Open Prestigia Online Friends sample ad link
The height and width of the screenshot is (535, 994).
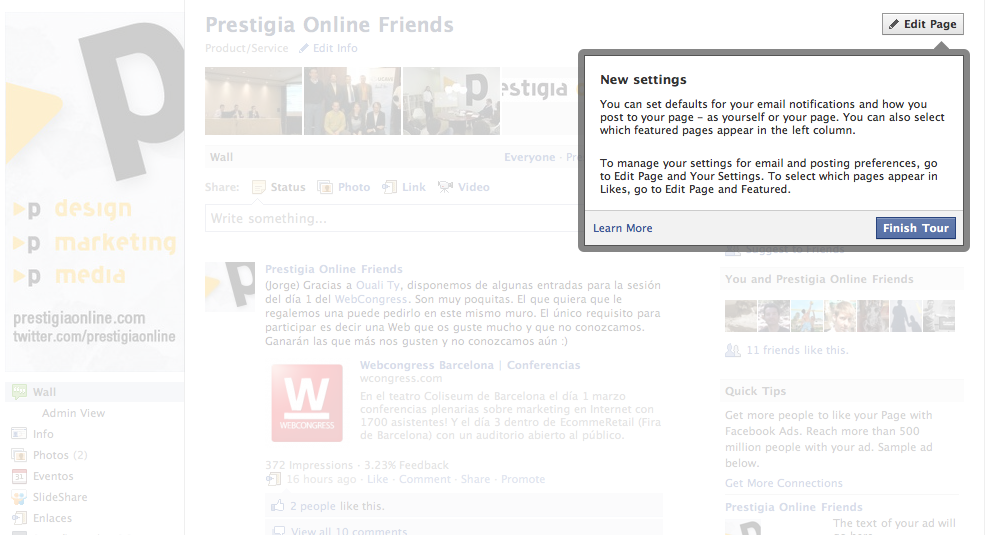click(x=794, y=507)
